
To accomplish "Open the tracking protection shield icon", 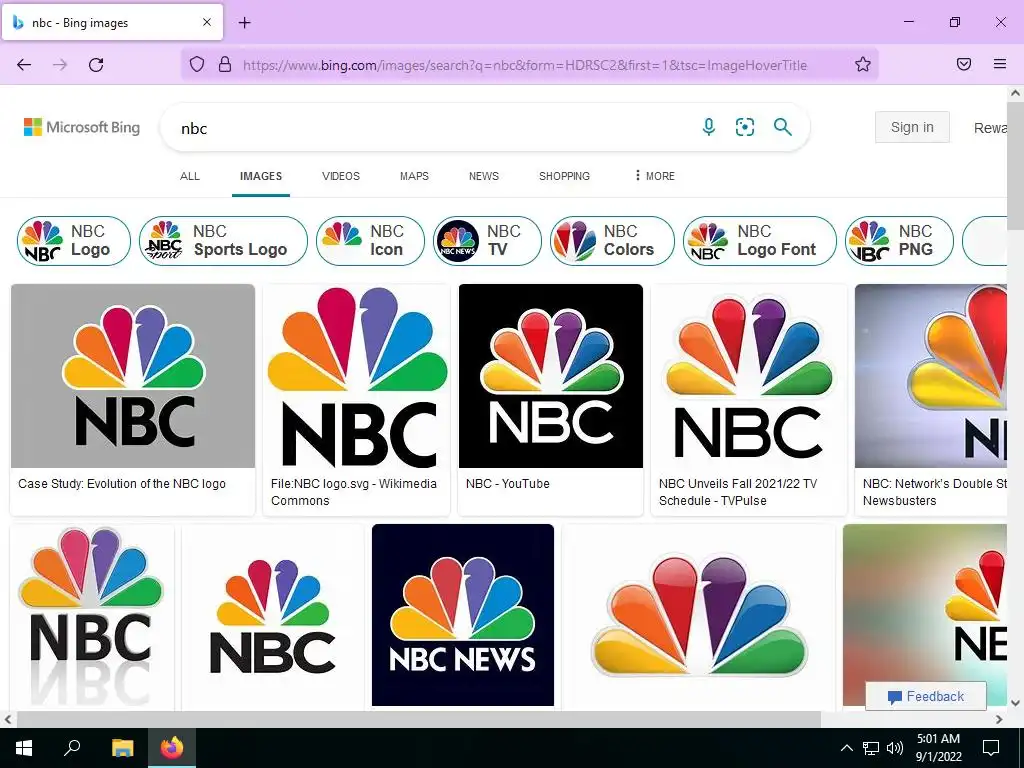I will point(197,65).
